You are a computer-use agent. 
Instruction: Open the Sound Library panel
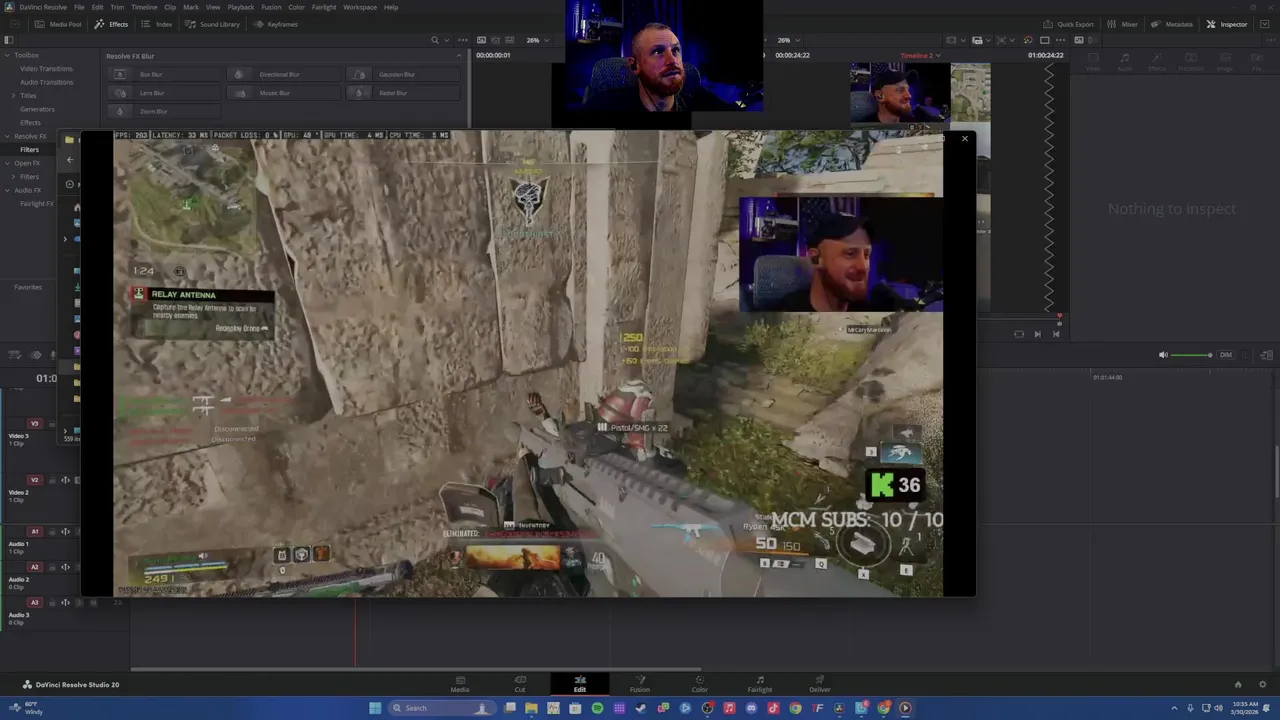point(212,24)
